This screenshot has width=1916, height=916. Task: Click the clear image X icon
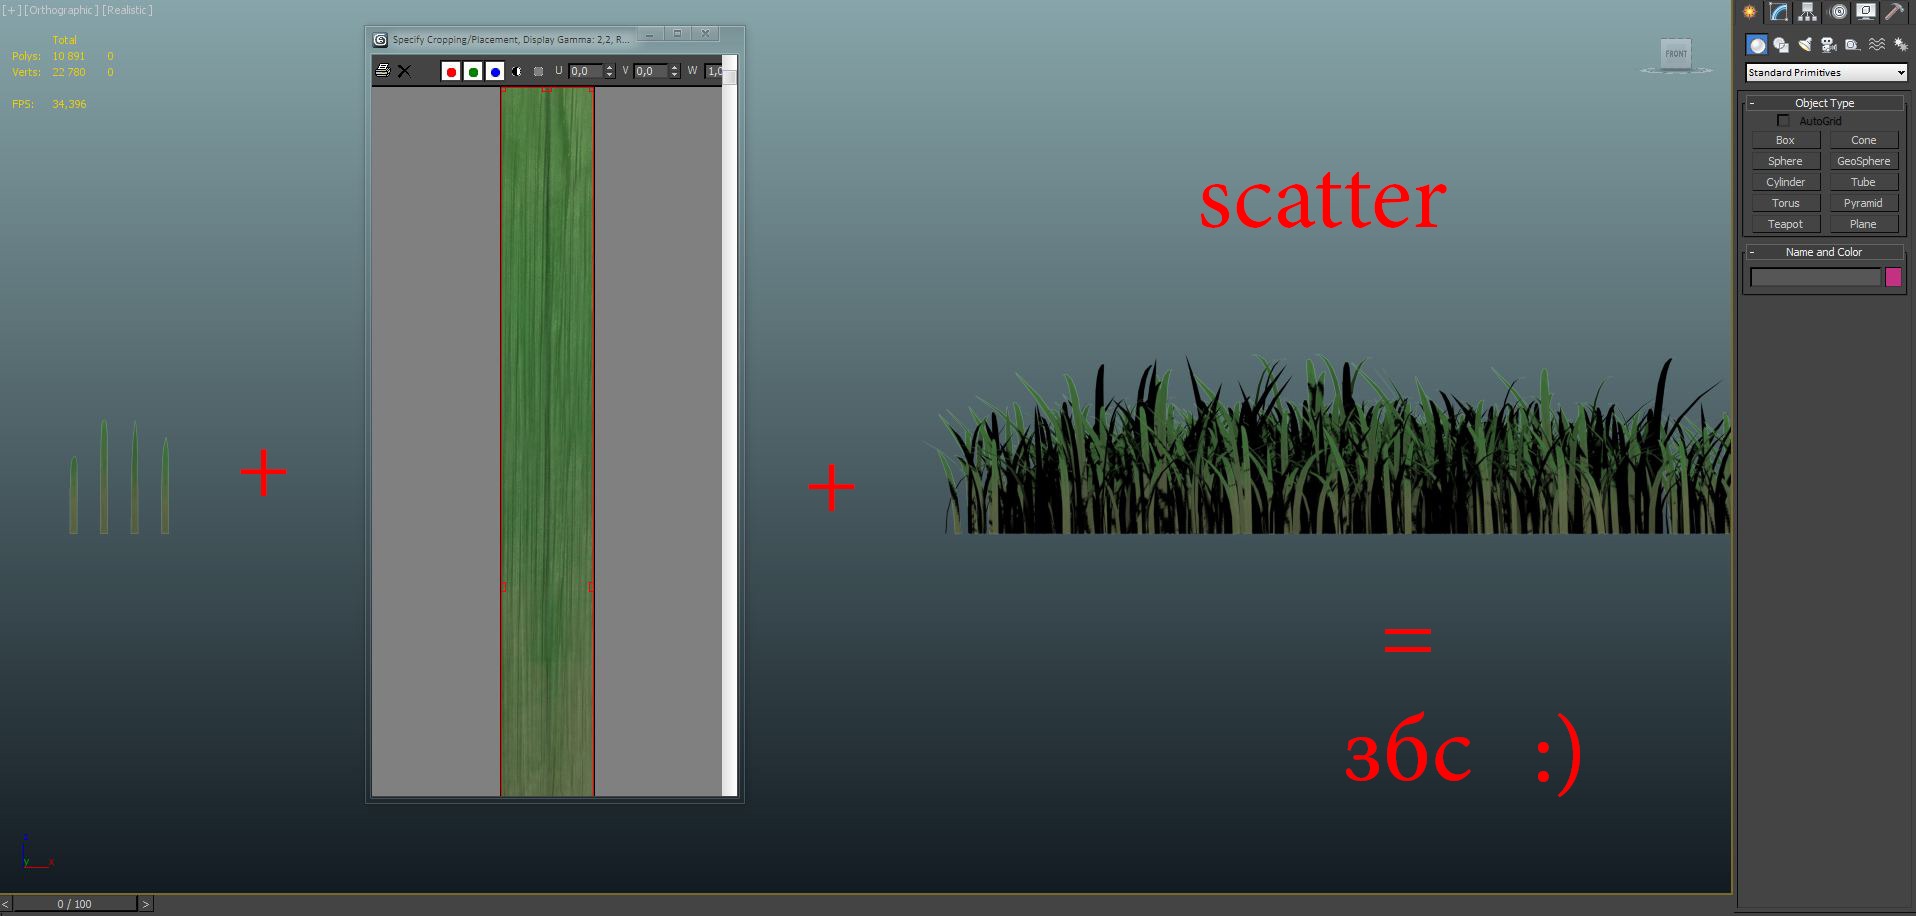(404, 71)
